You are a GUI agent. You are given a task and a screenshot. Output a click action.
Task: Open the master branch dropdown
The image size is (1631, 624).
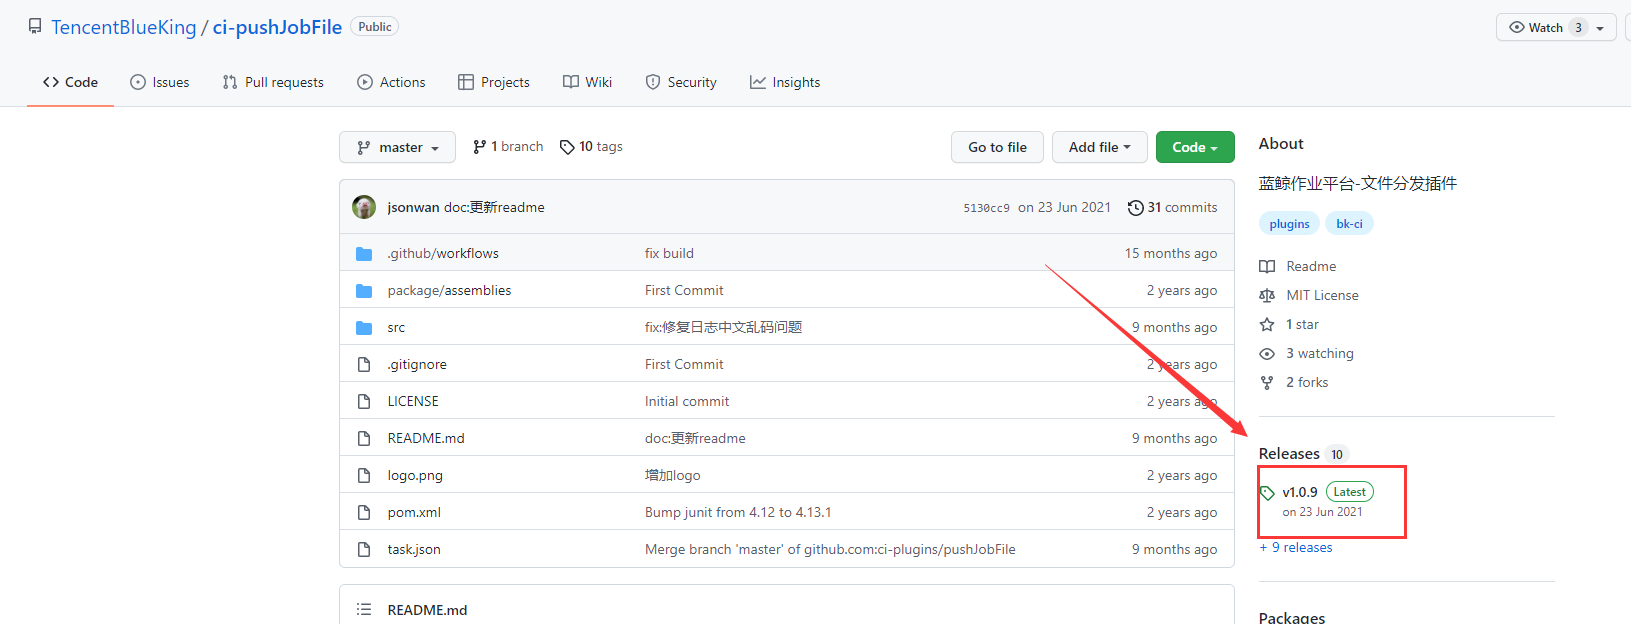pos(397,148)
